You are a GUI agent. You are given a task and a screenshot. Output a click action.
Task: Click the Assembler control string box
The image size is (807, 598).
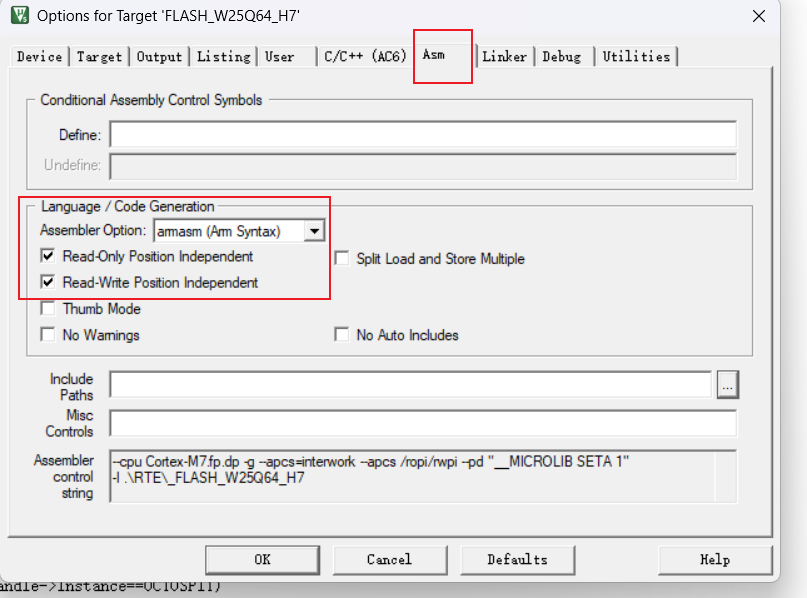(x=423, y=476)
